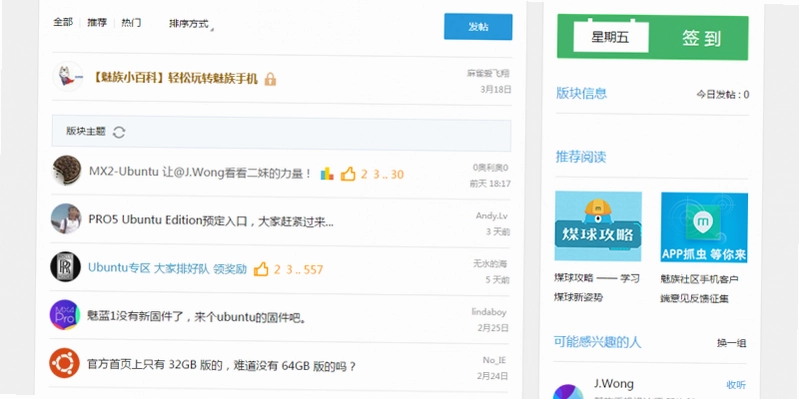The image size is (799, 399).
Task: Click author name 无水的海
Action: tap(490, 263)
